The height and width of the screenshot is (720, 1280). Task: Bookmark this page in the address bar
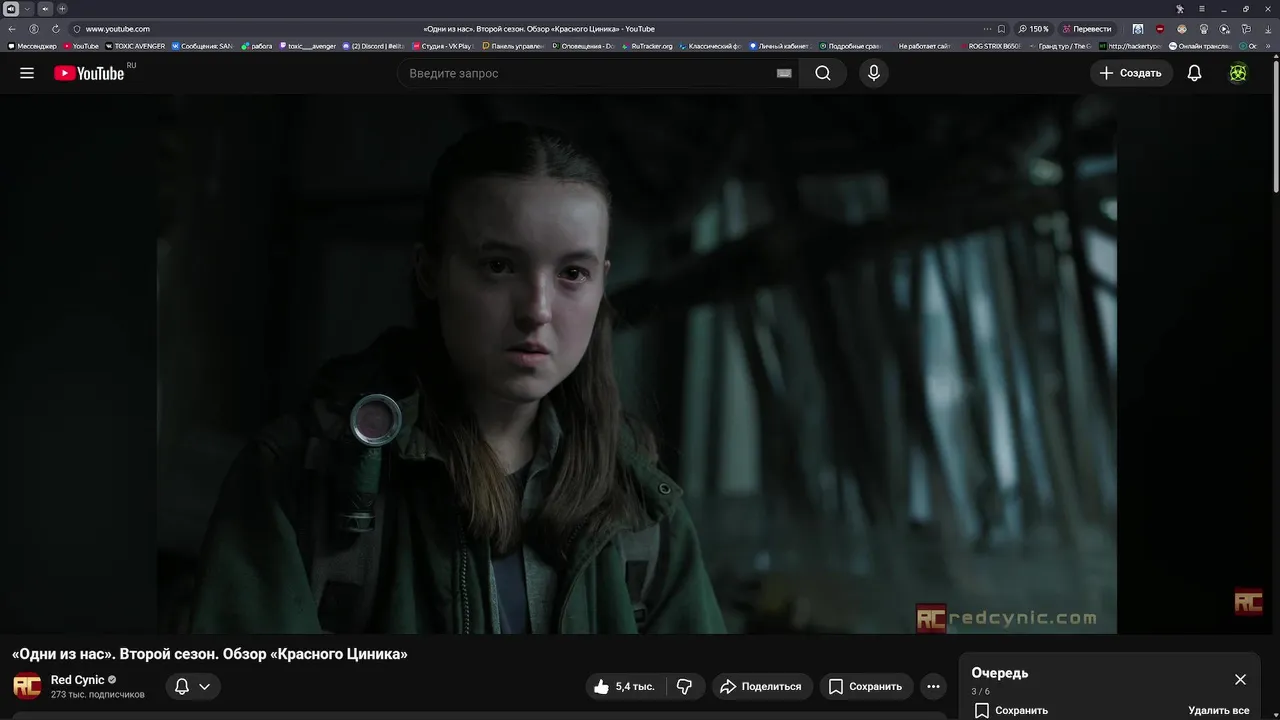point(1001,29)
